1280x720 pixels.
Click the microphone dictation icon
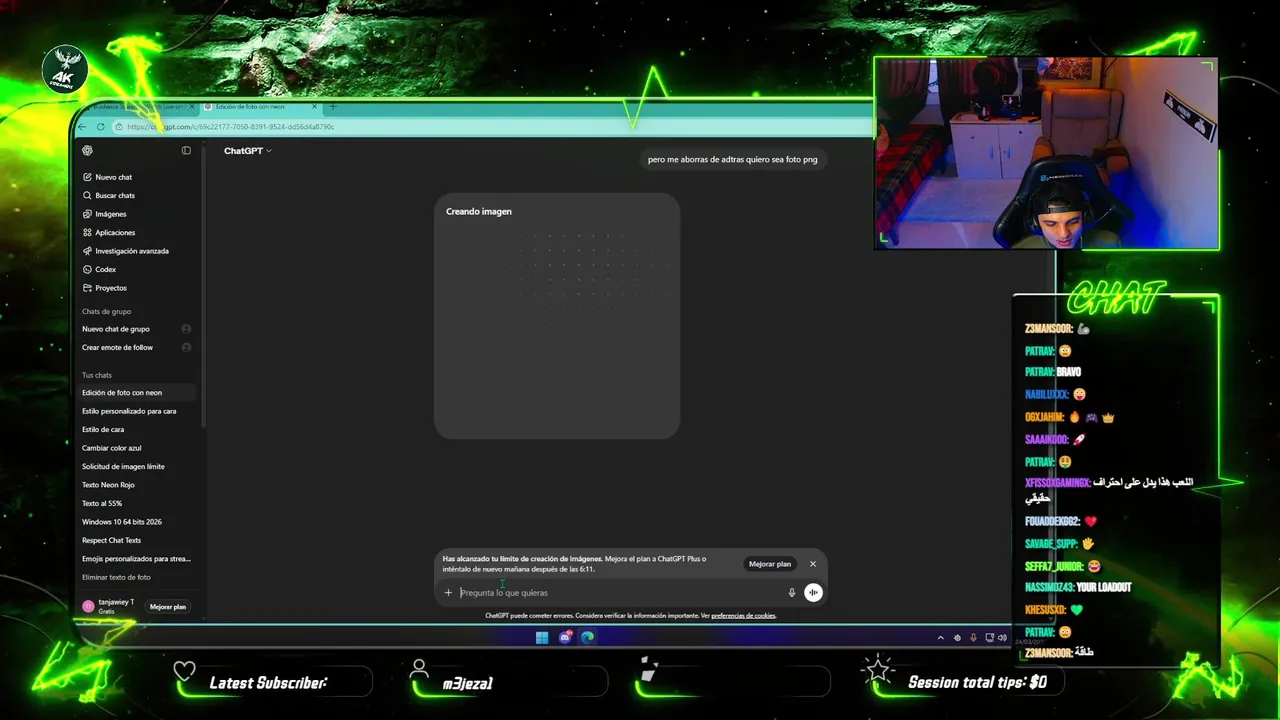[792, 593]
